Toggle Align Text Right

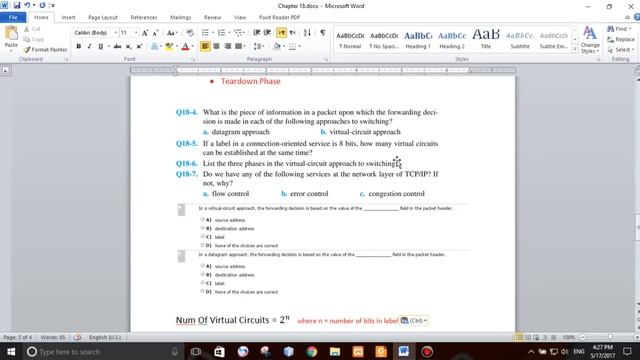click(227, 46)
